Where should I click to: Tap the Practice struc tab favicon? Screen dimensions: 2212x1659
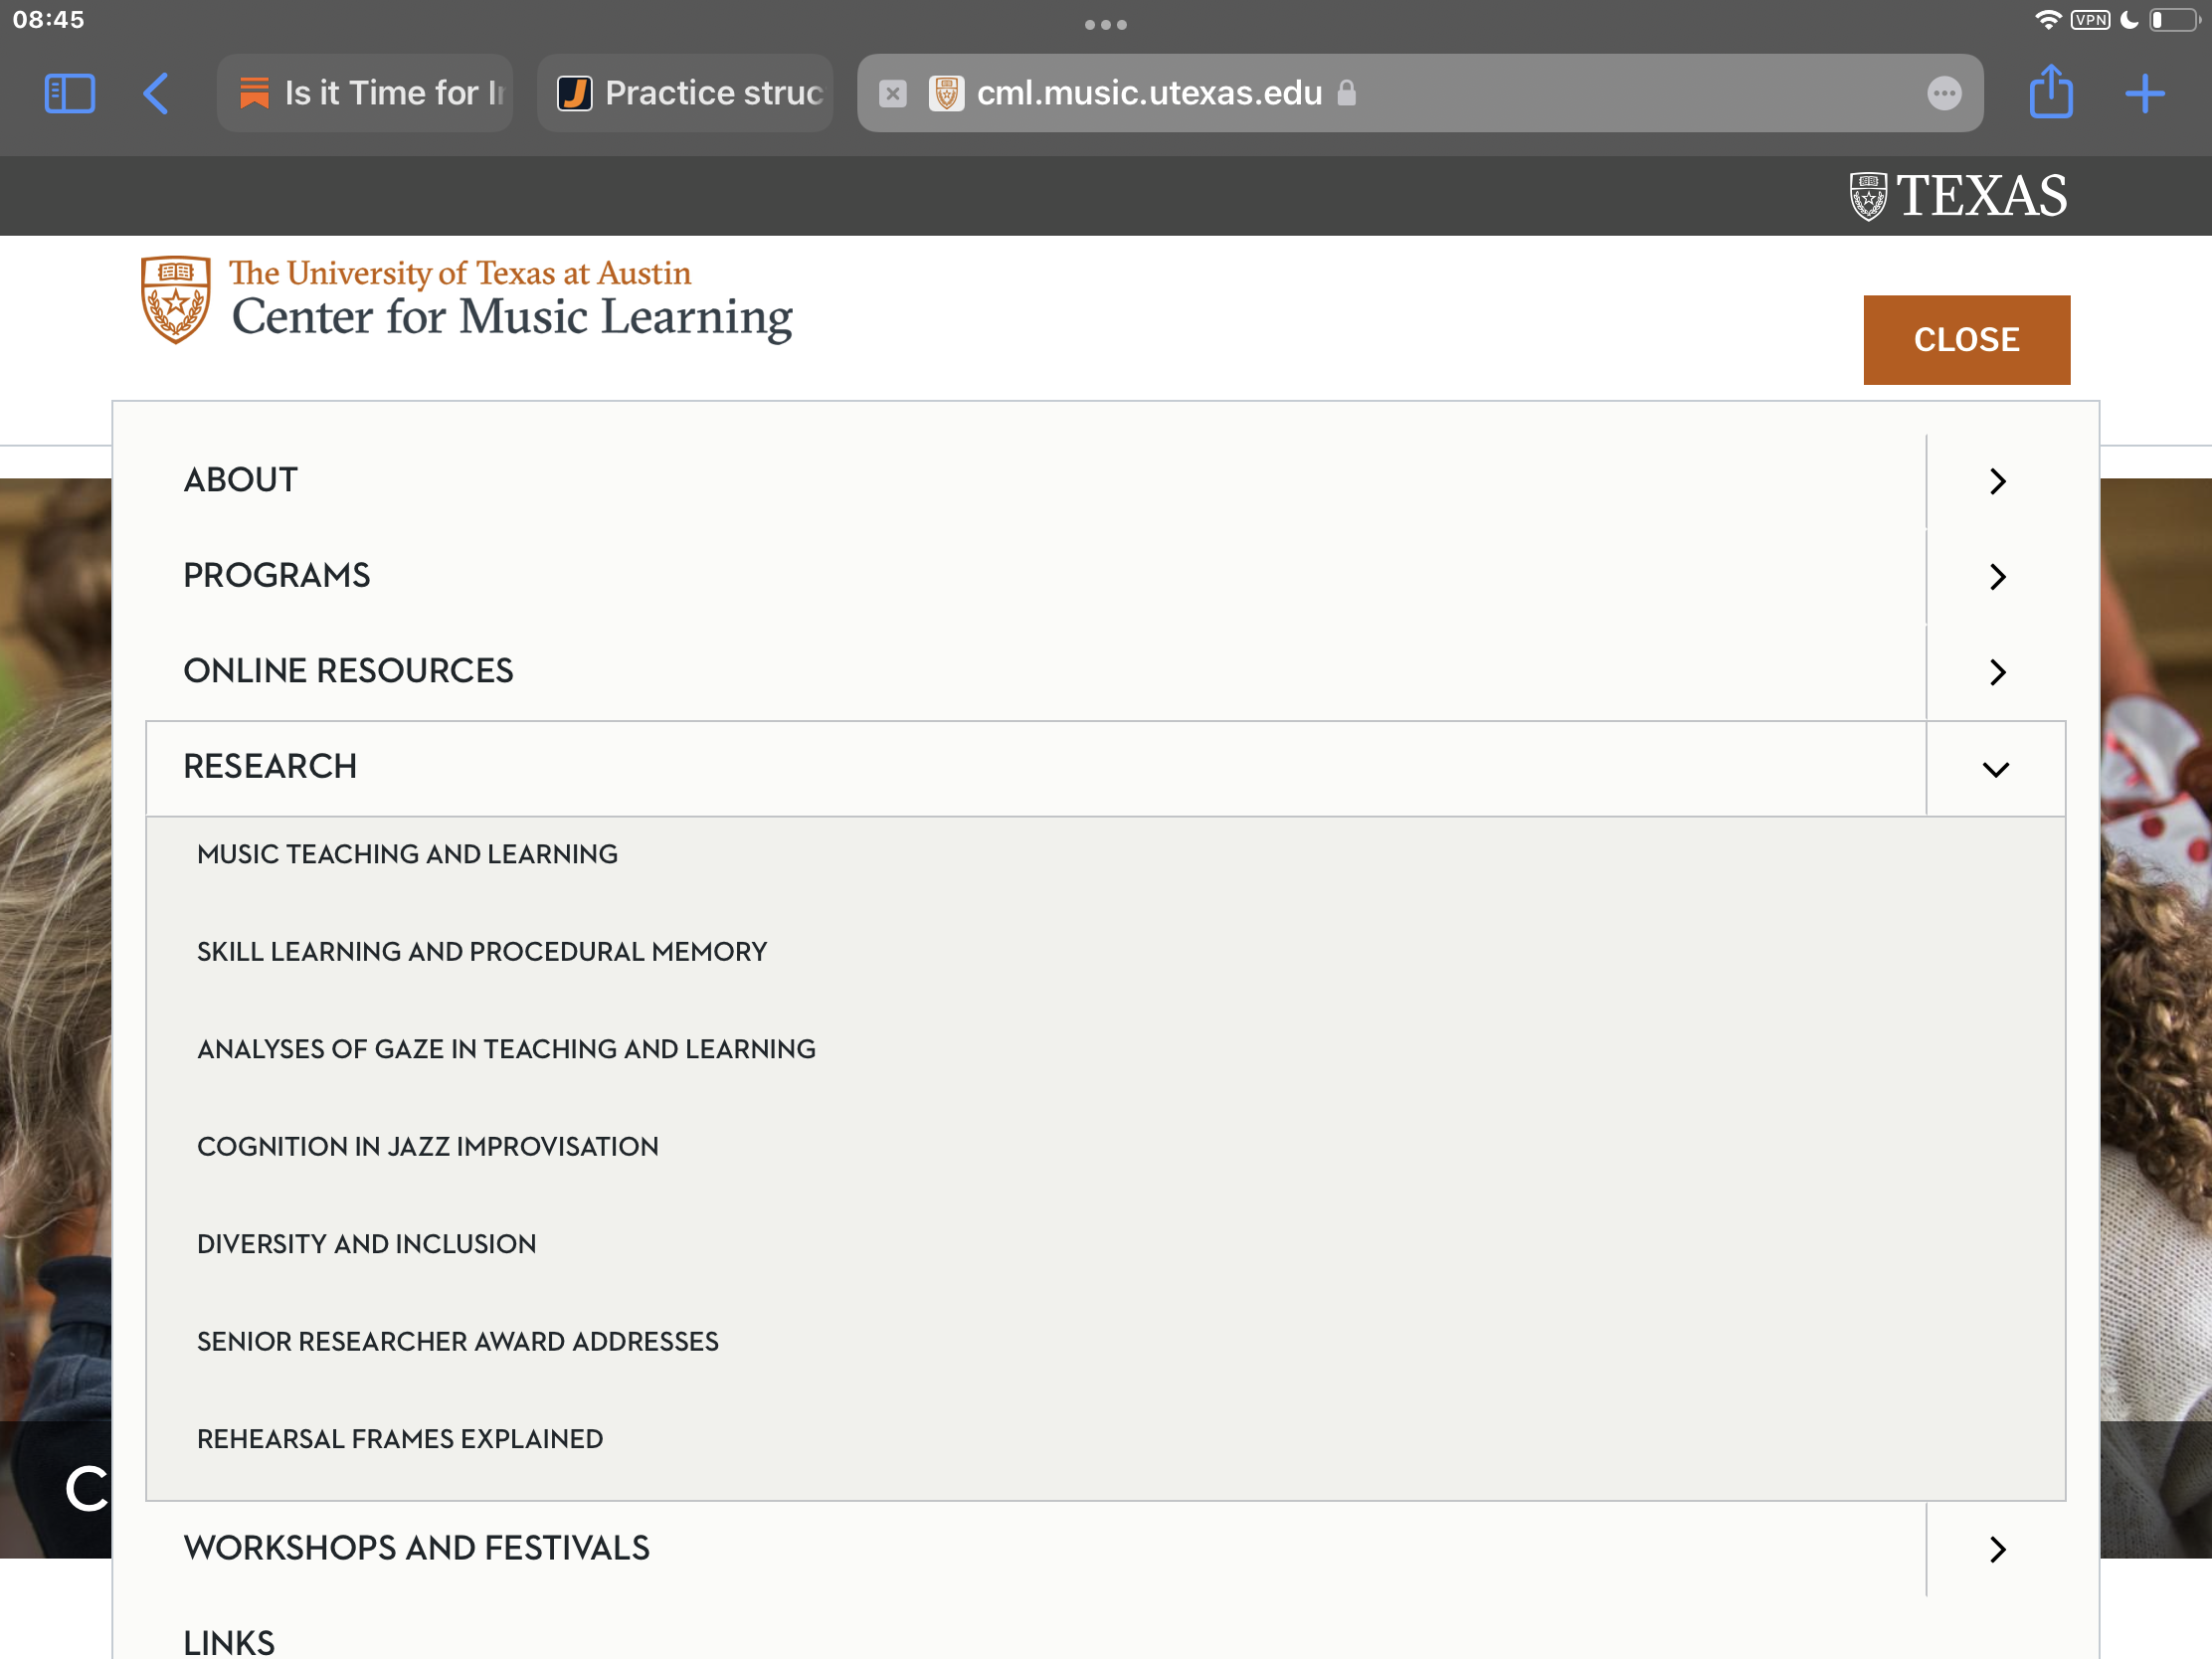[575, 93]
